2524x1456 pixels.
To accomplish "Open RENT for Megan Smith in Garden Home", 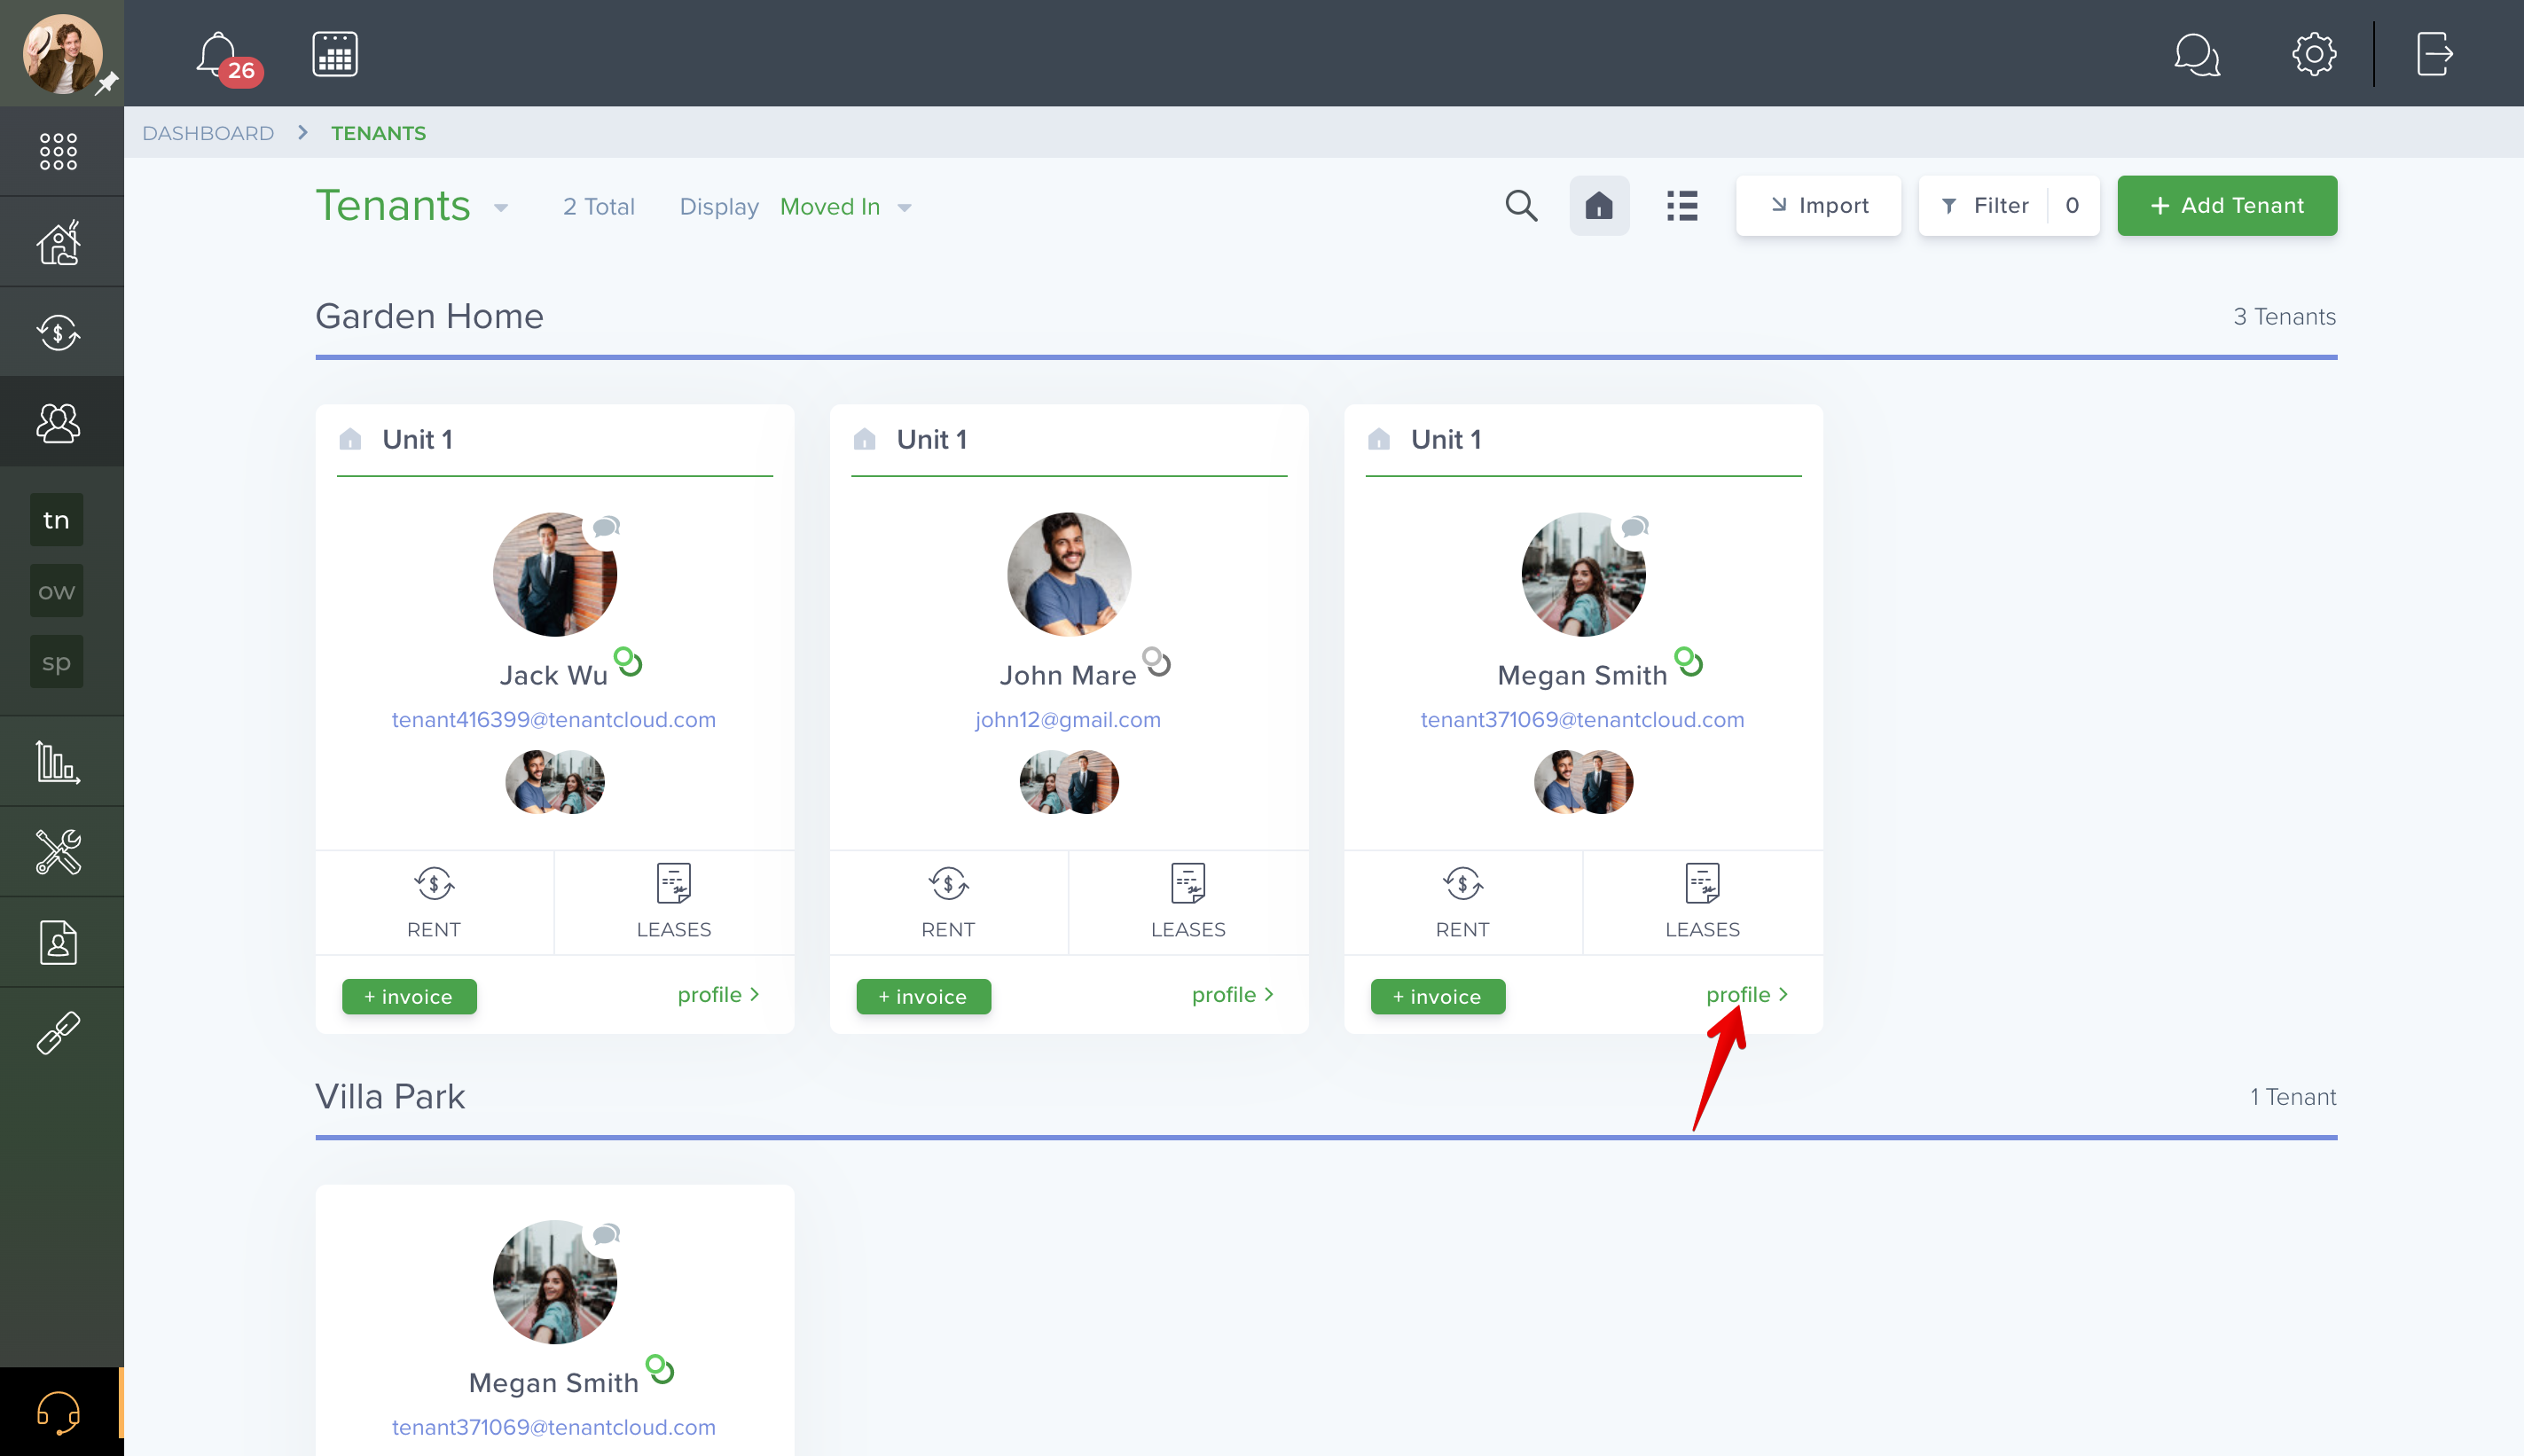I will tap(1462, 902).
